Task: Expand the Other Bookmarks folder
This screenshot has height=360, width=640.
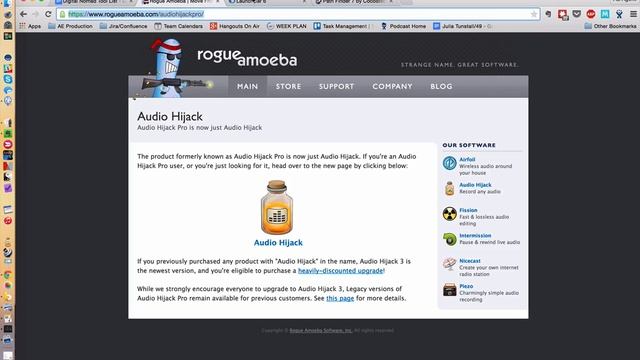Action: [x=610, y=26]
